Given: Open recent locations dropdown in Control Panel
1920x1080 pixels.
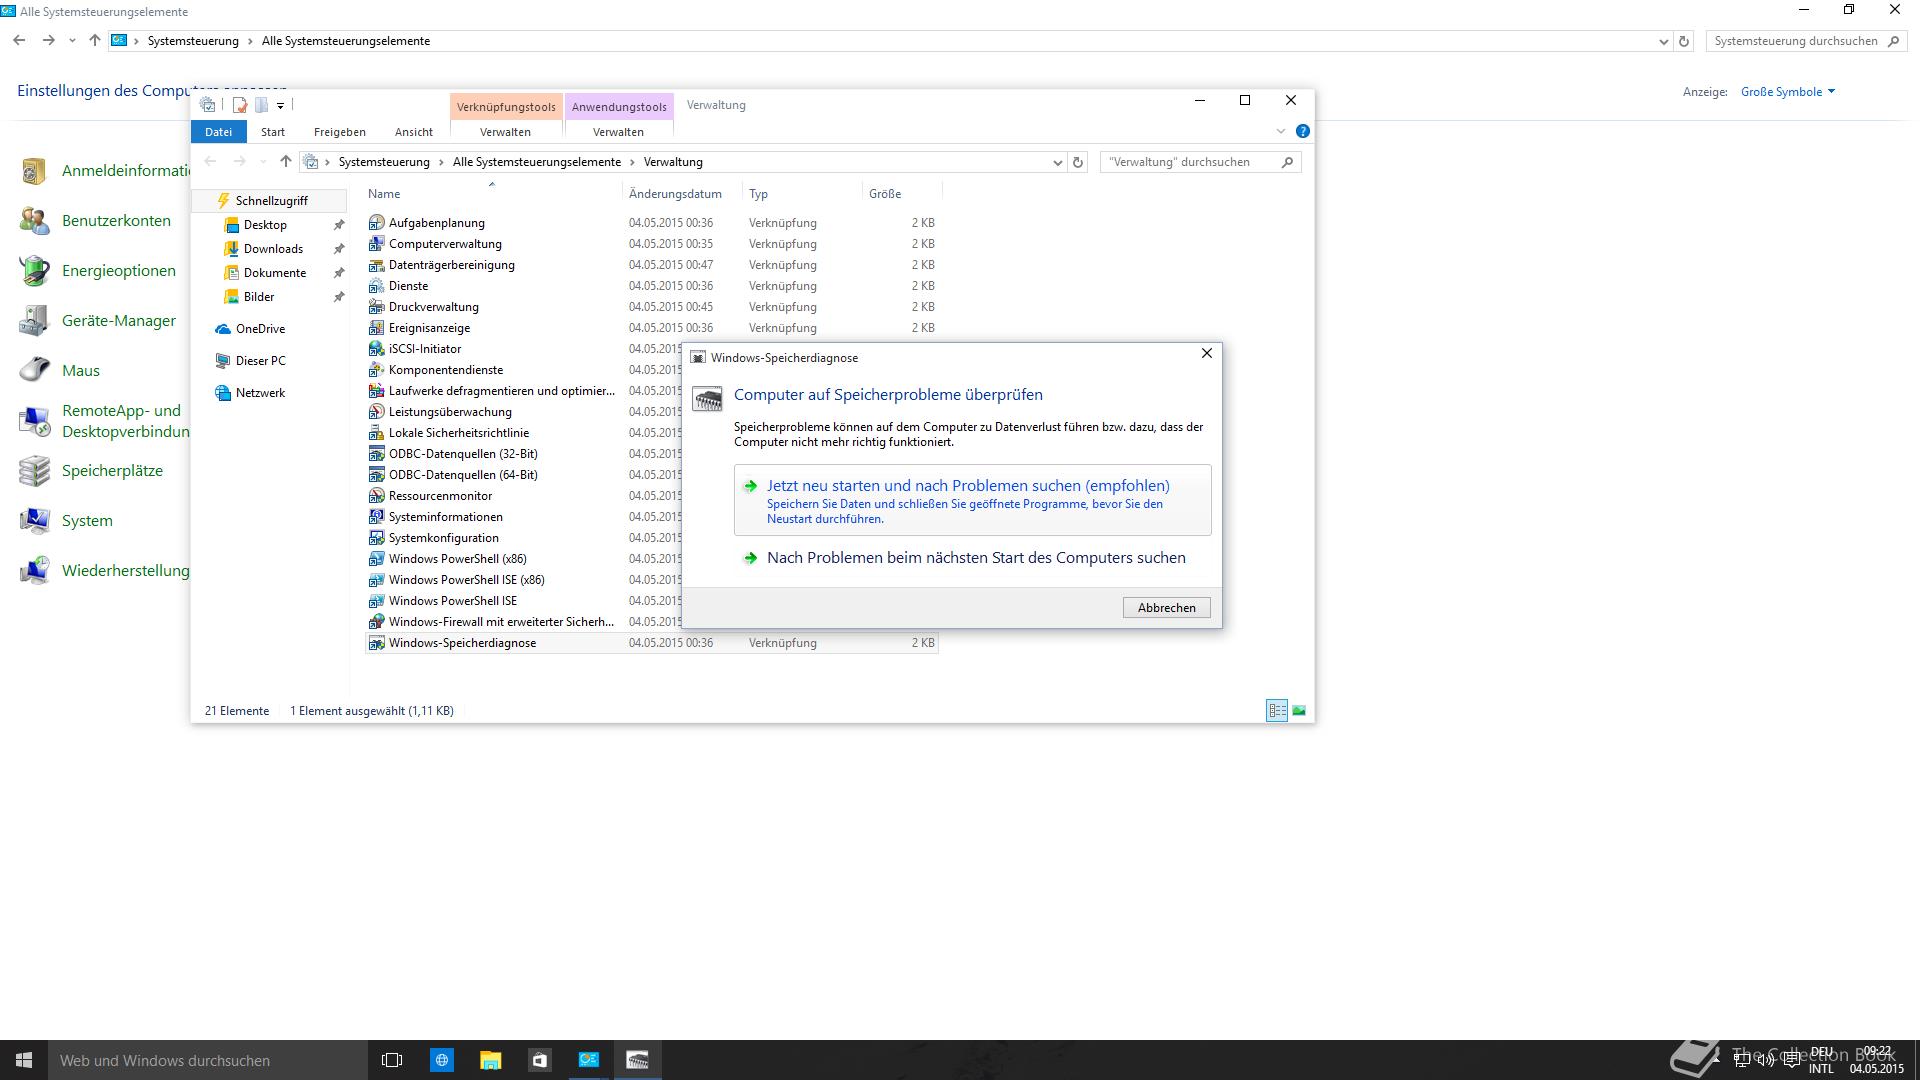Looking at the screenshot, I should [72, 41].
